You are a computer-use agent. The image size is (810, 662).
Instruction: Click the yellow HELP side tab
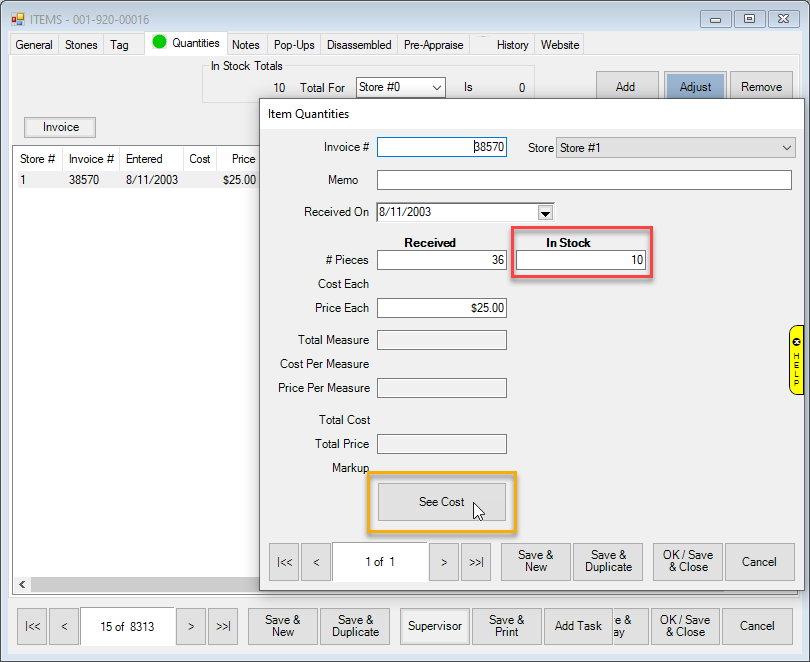[x=796, y=359]
